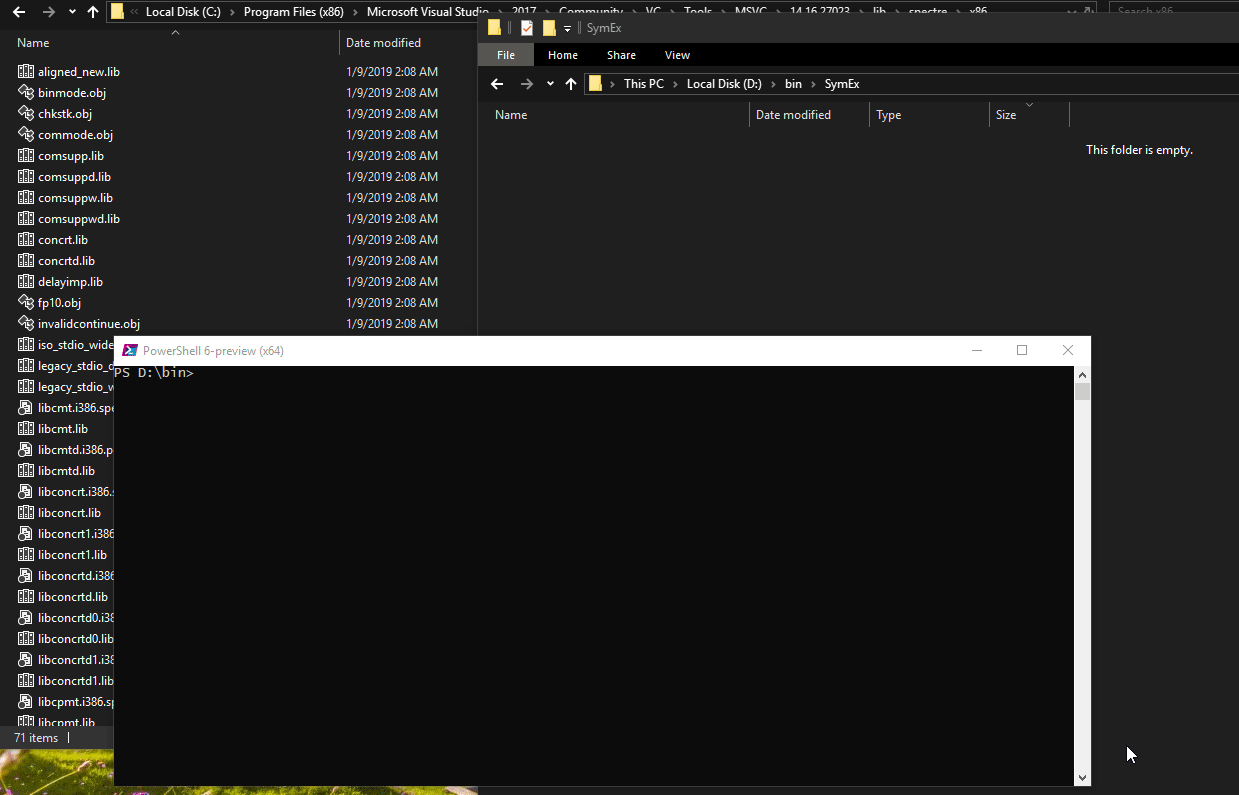Go back in the SymEx explorer window

(497, 84)
